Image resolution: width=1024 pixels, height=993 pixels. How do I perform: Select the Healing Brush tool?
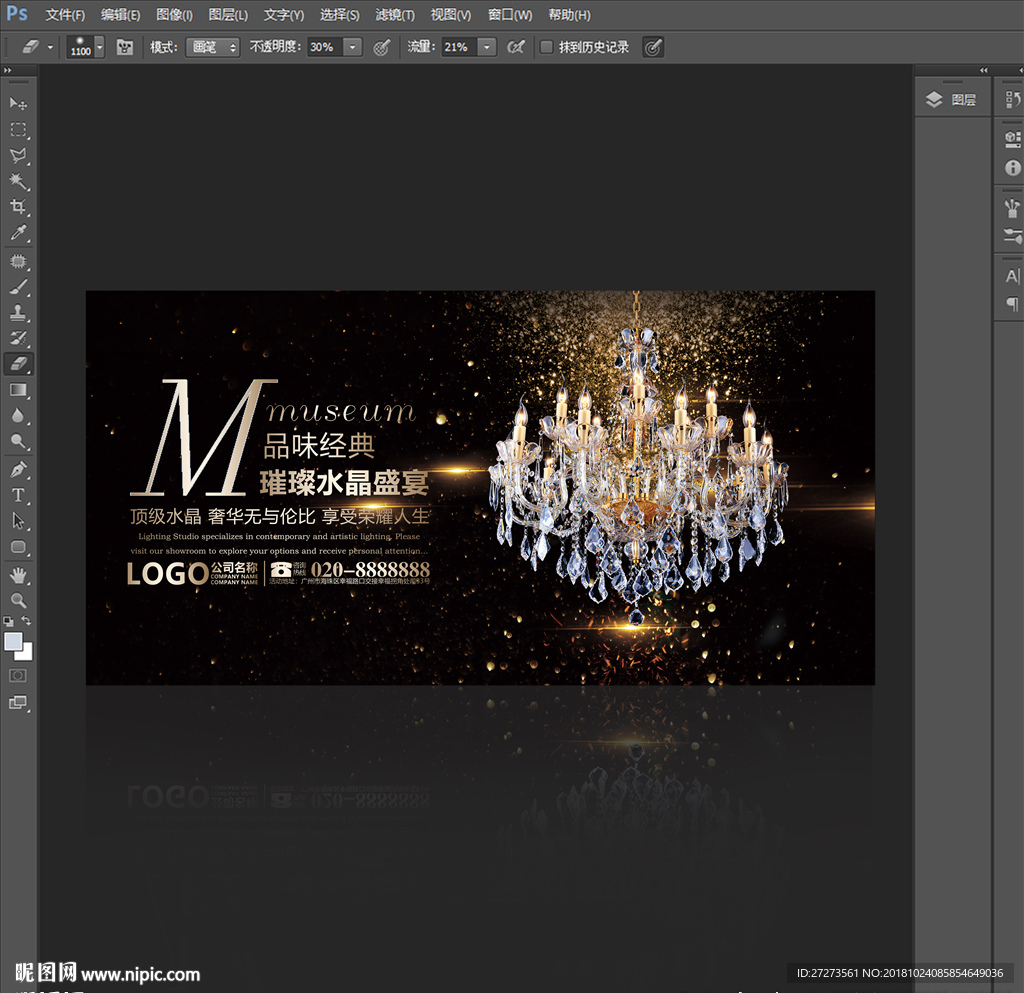18,262
